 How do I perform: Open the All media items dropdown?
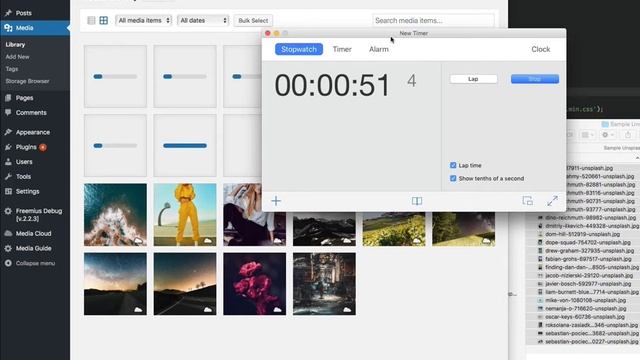(144, 20)
